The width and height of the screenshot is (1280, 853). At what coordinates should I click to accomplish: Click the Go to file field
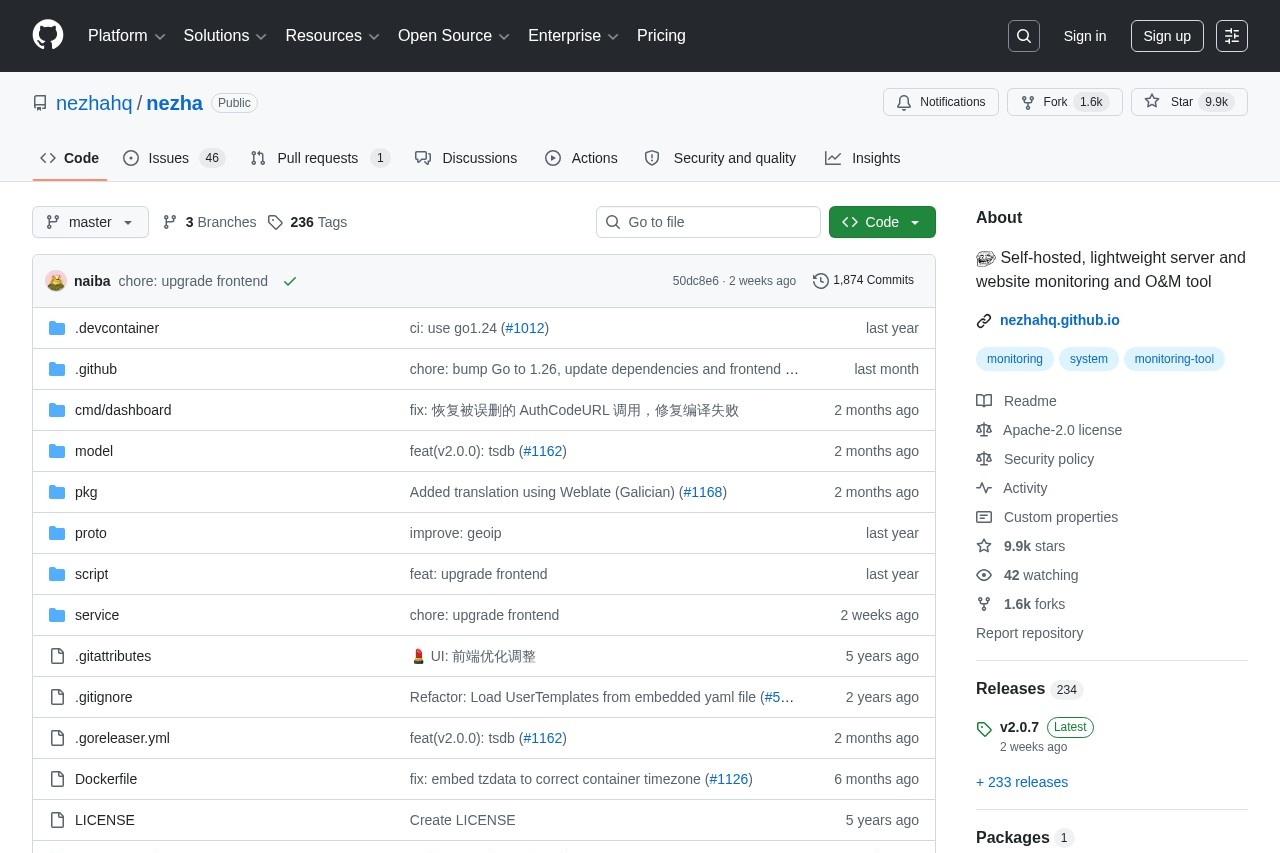click(708, 222)
